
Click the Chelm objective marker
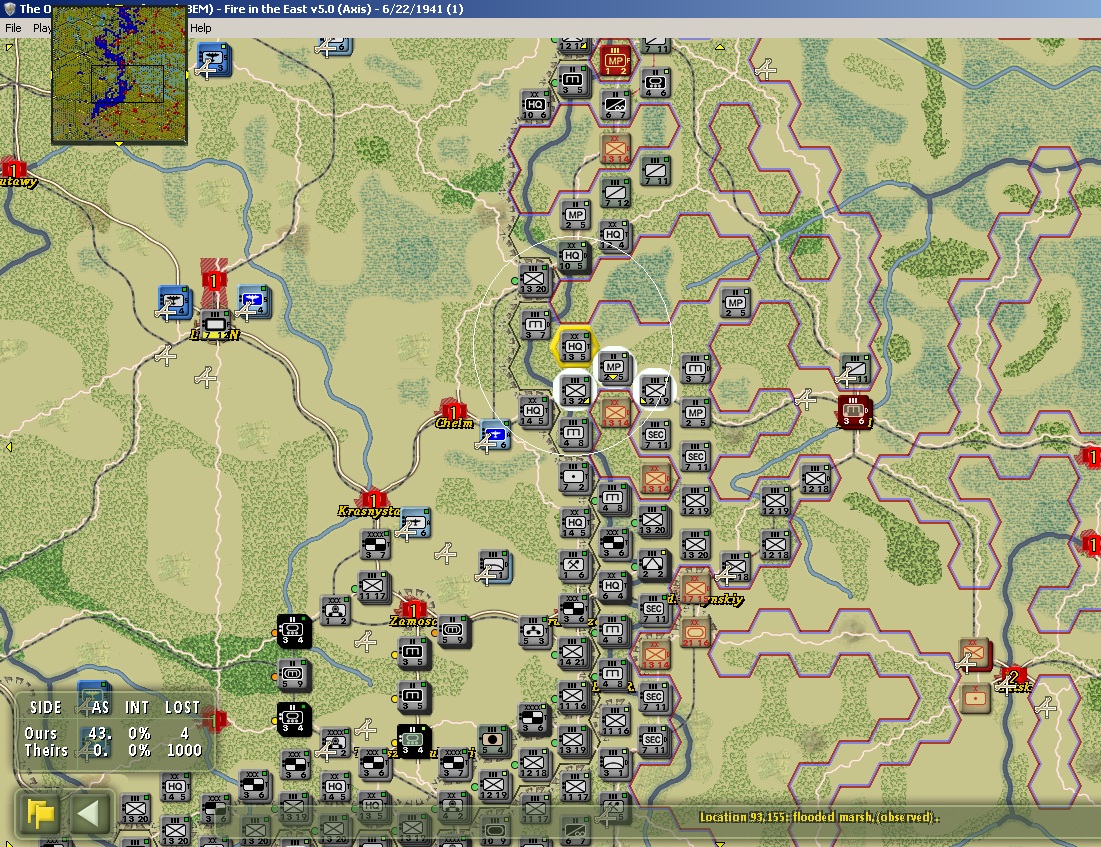tap(453, 411)
